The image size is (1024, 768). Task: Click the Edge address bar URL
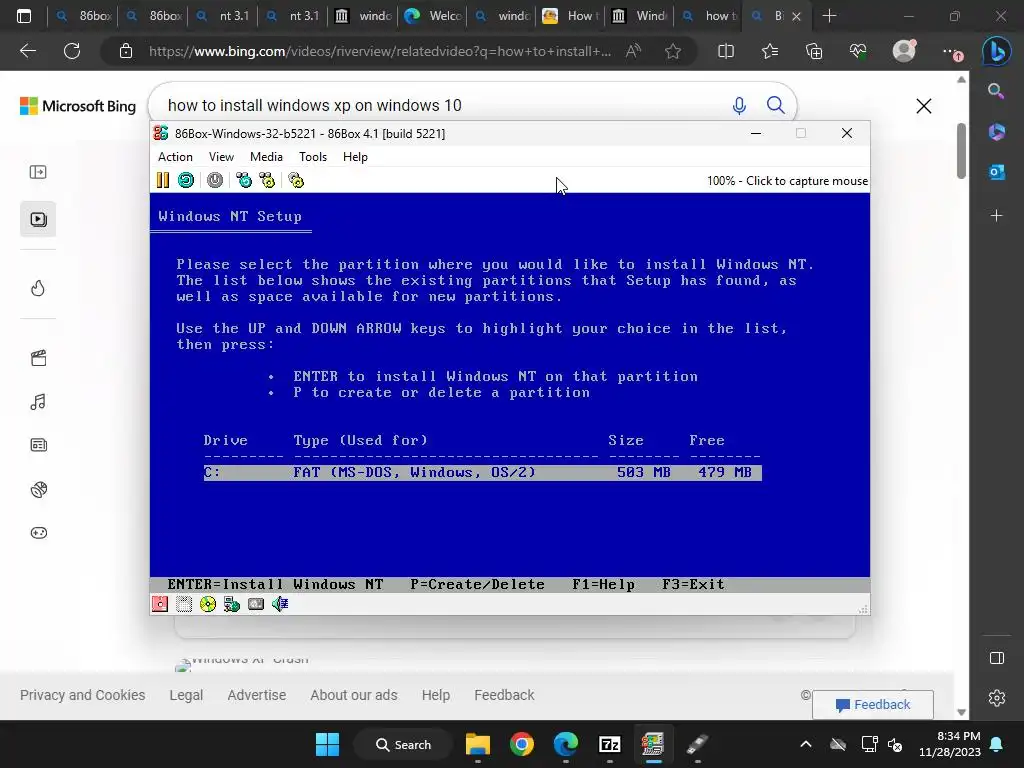click(379, 51)
